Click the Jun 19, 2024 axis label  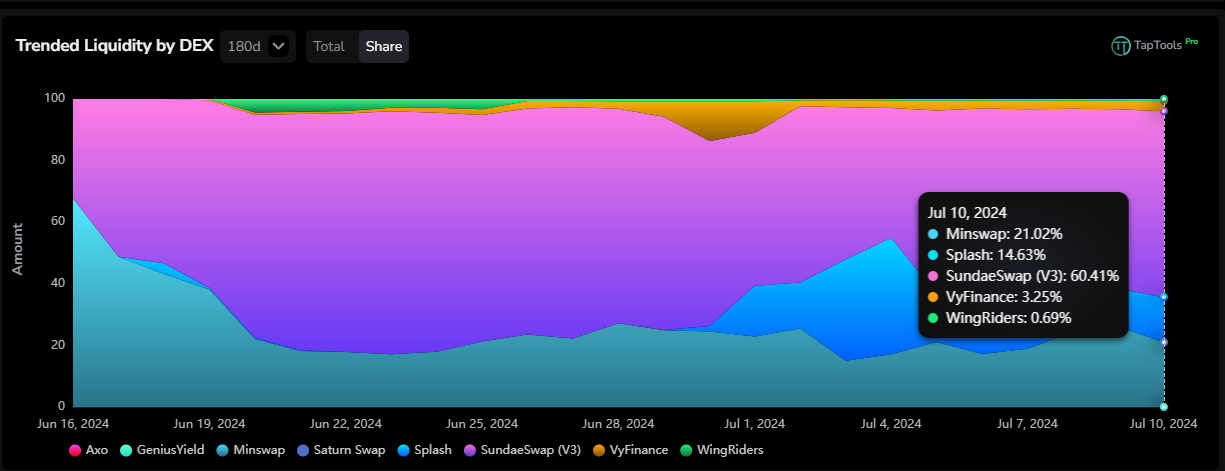pos(211,424)
